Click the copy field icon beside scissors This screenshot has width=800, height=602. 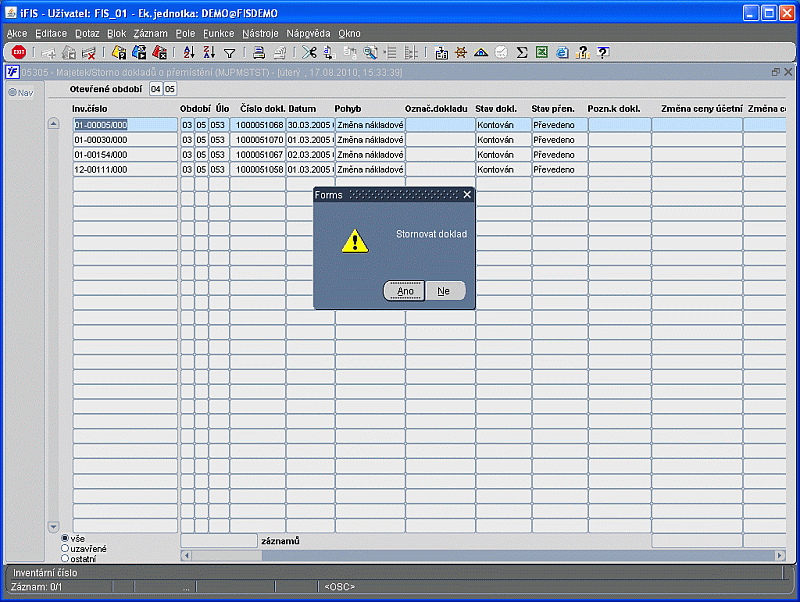pyautogui.click(x=329, y=52)
